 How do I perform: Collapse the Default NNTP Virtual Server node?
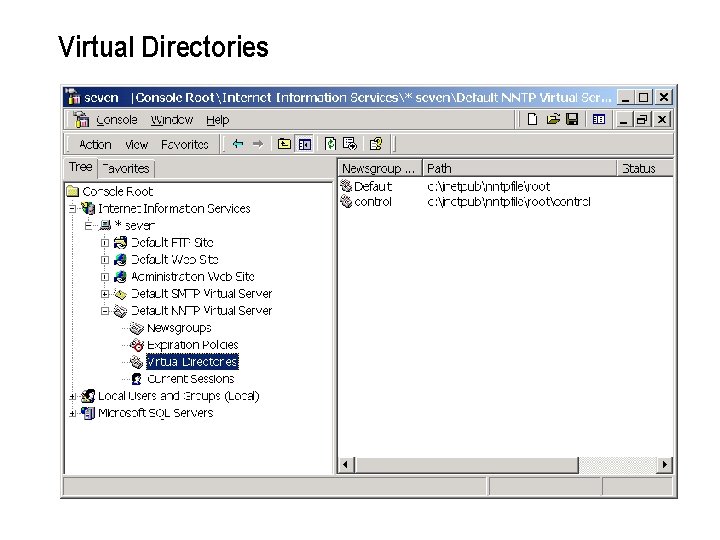click(105, 311)
